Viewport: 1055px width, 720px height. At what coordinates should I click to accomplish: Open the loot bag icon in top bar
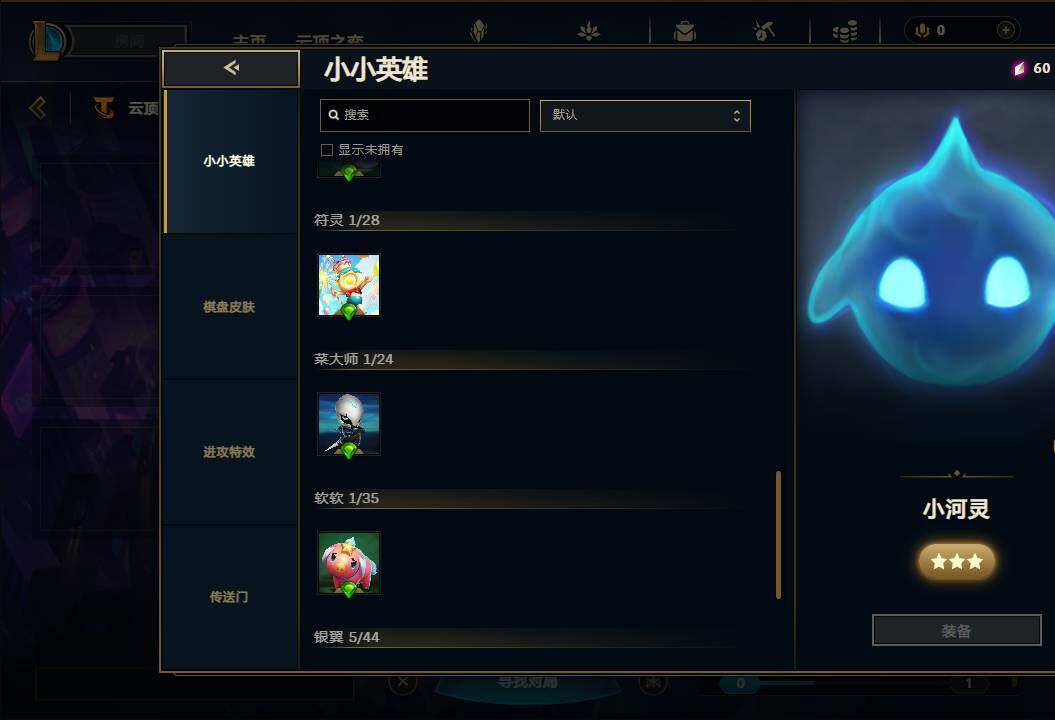tap(685, 31)
